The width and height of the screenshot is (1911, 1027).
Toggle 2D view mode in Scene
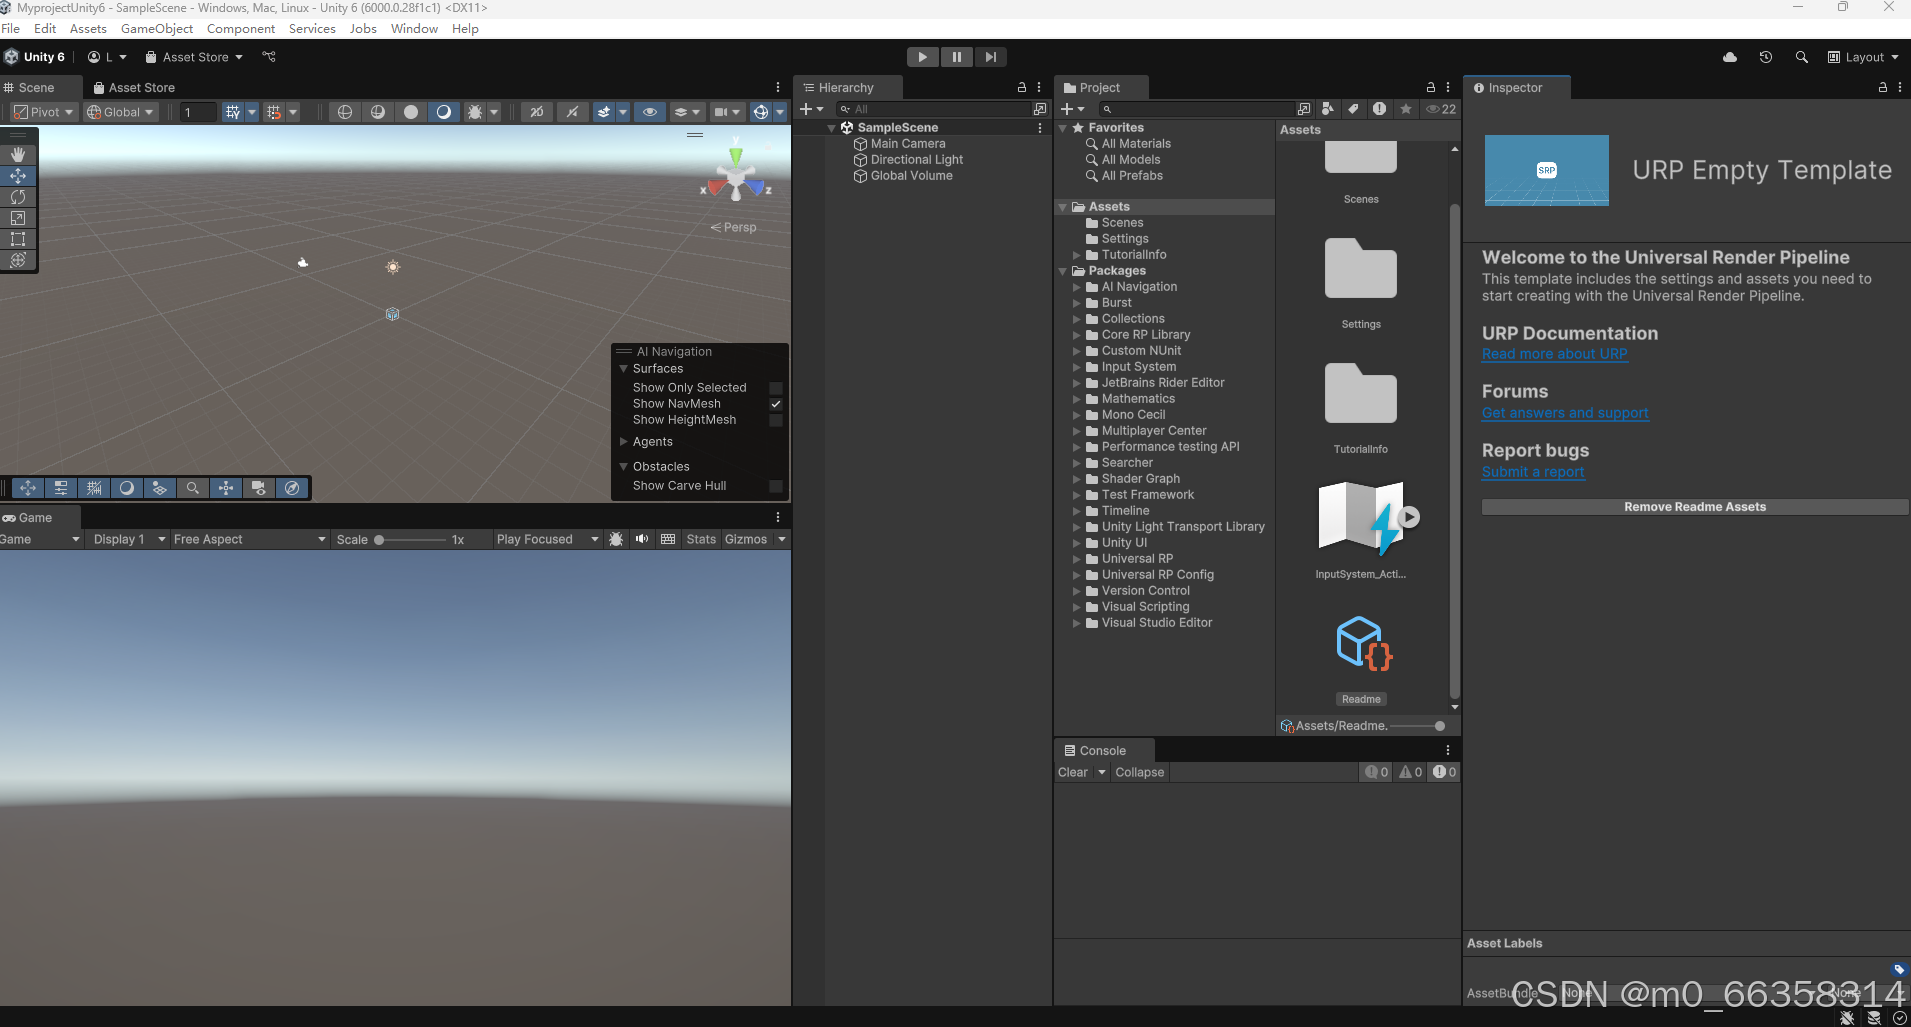point(537,112)
